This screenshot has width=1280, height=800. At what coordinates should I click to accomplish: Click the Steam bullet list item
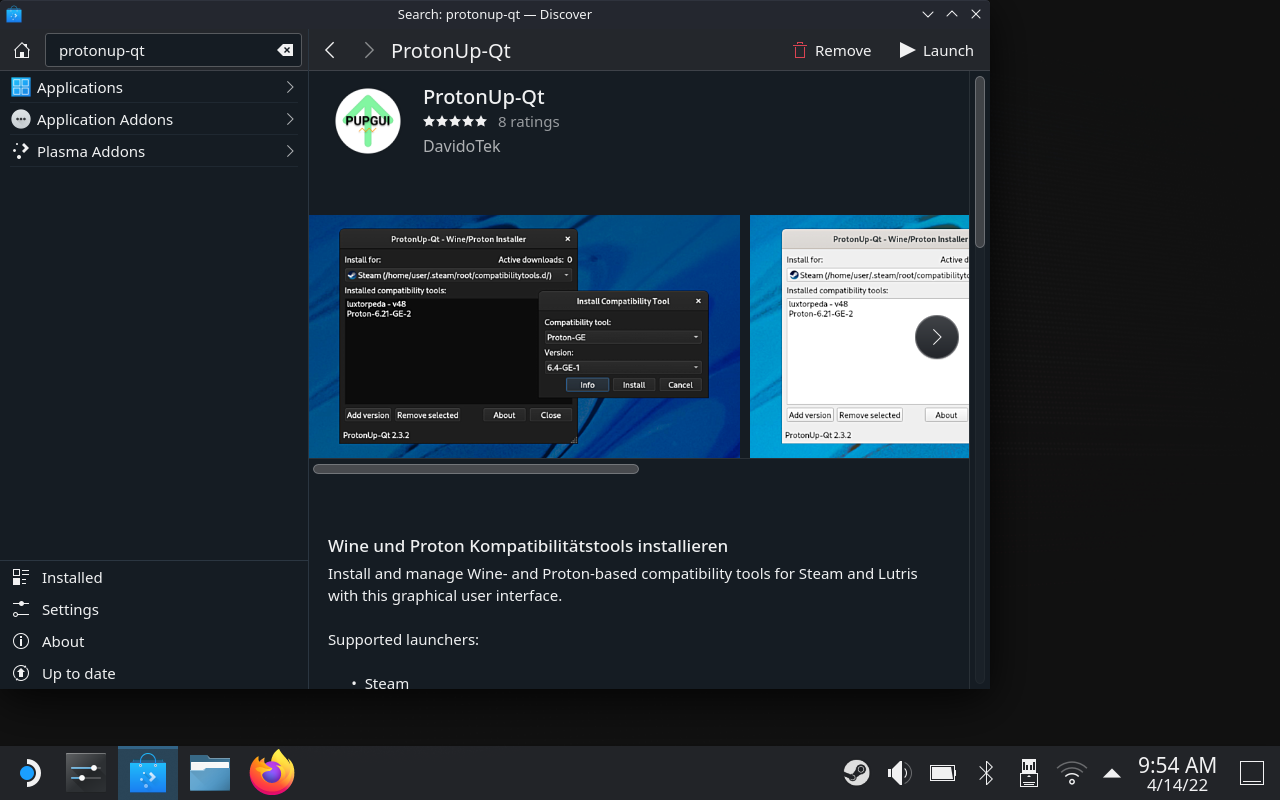click(387, 683)
